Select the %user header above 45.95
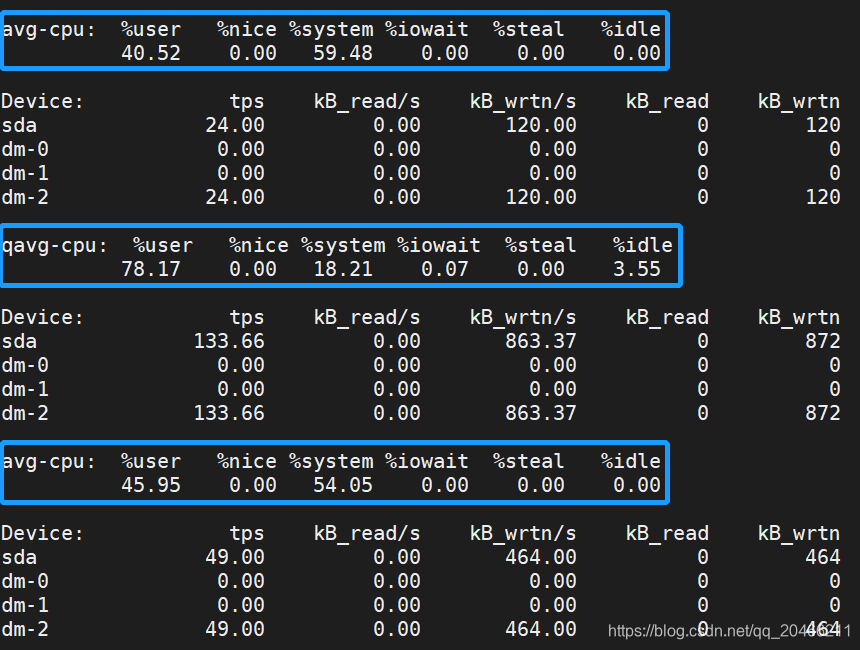The height and width of the screenshot is (650, 860). (151, 461)
